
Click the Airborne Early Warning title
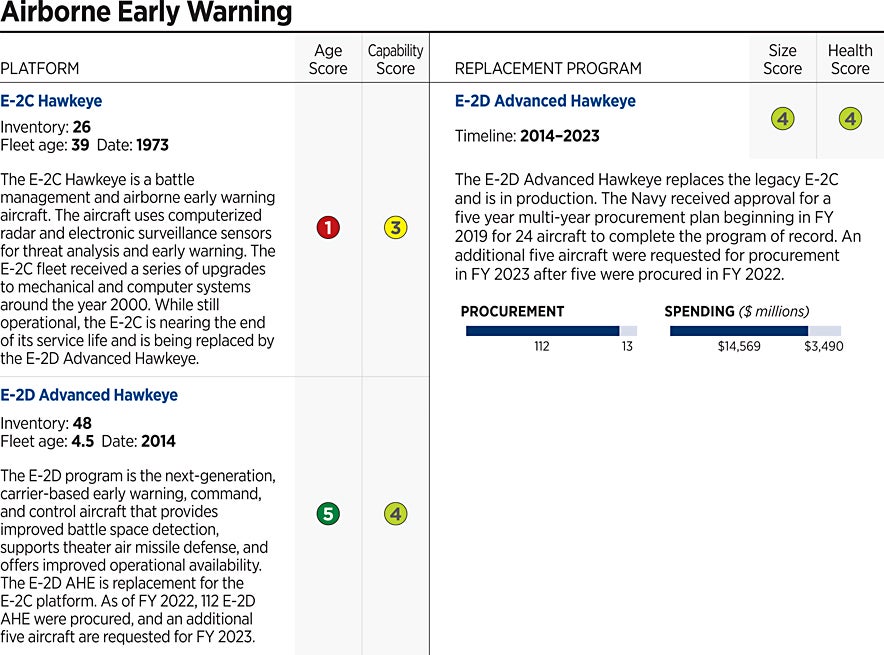coord(146,13)
